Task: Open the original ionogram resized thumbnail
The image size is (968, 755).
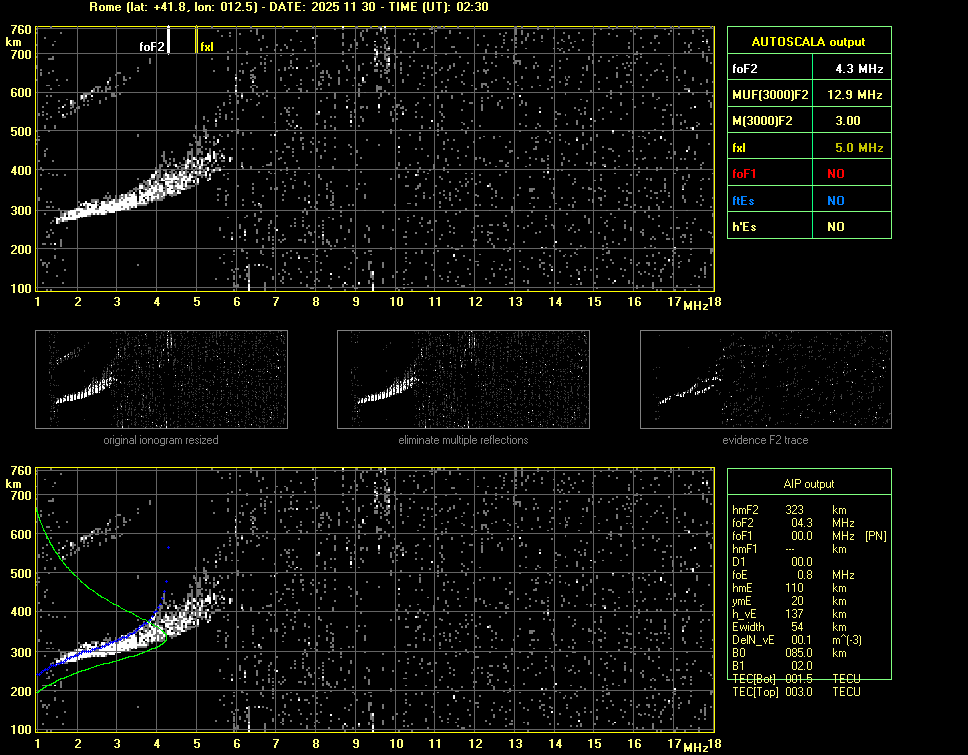Action: pos(161,379)
